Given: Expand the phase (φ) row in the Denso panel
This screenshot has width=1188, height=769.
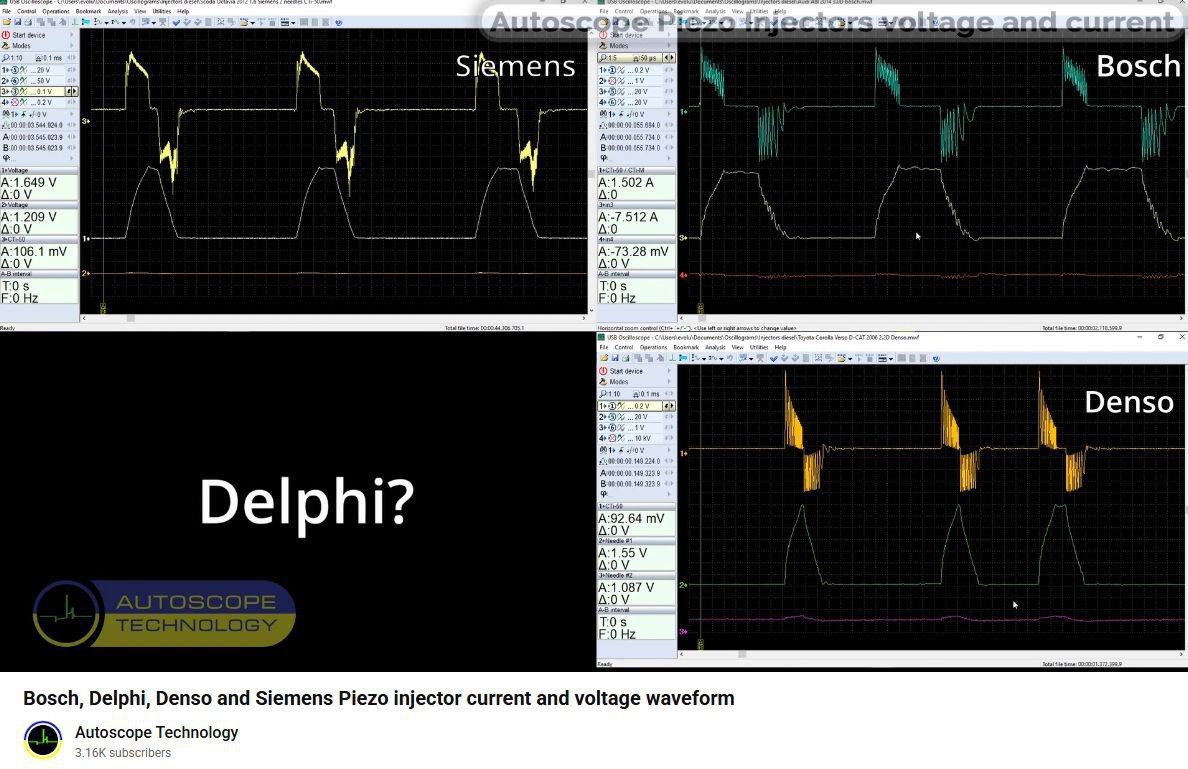Looking at the screenshot, I should coord(670,494).
